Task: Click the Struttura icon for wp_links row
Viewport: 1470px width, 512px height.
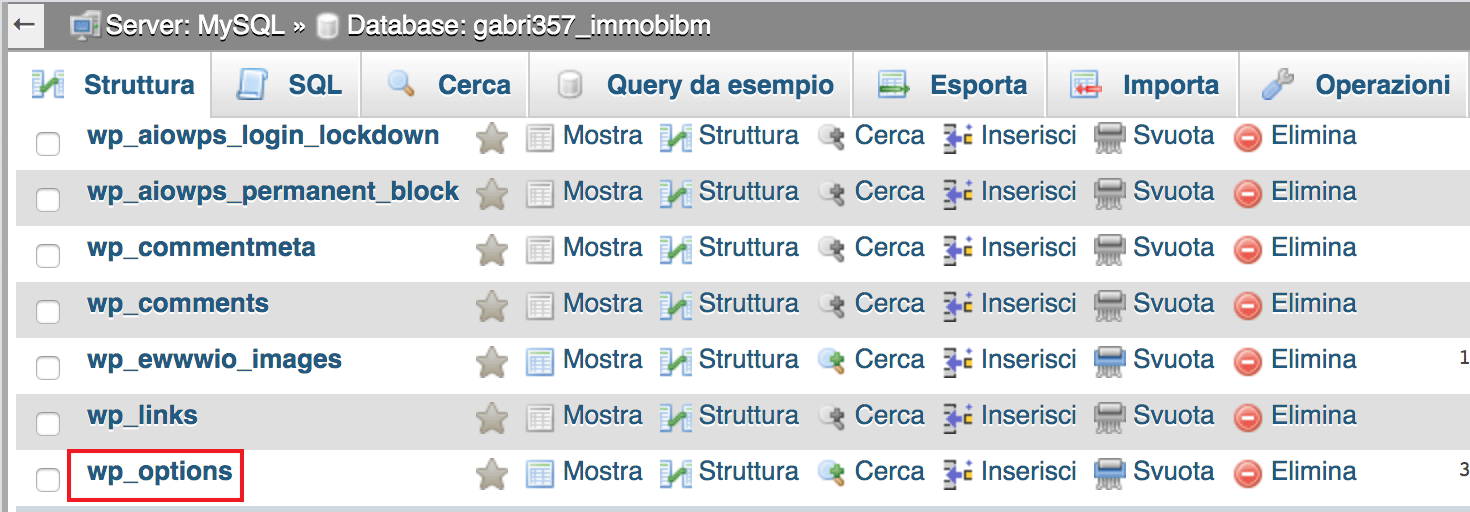Action: click(x=676, y=416)
